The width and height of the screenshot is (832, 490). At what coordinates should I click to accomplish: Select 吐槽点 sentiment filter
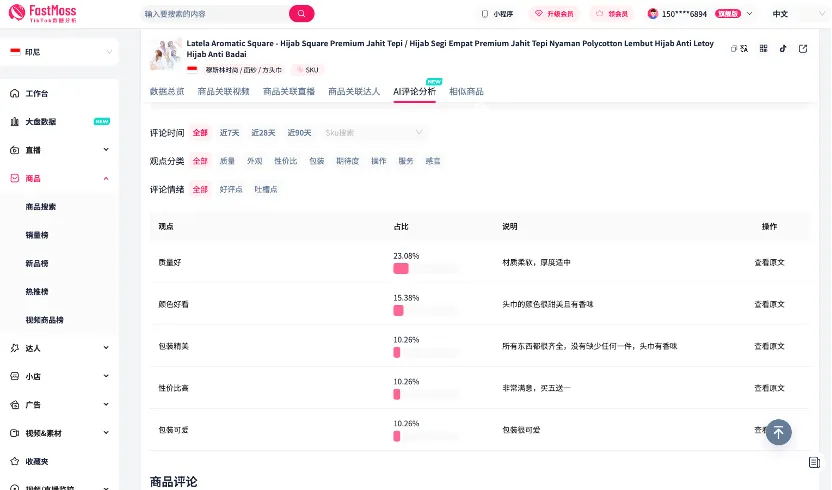coord(266,189)
